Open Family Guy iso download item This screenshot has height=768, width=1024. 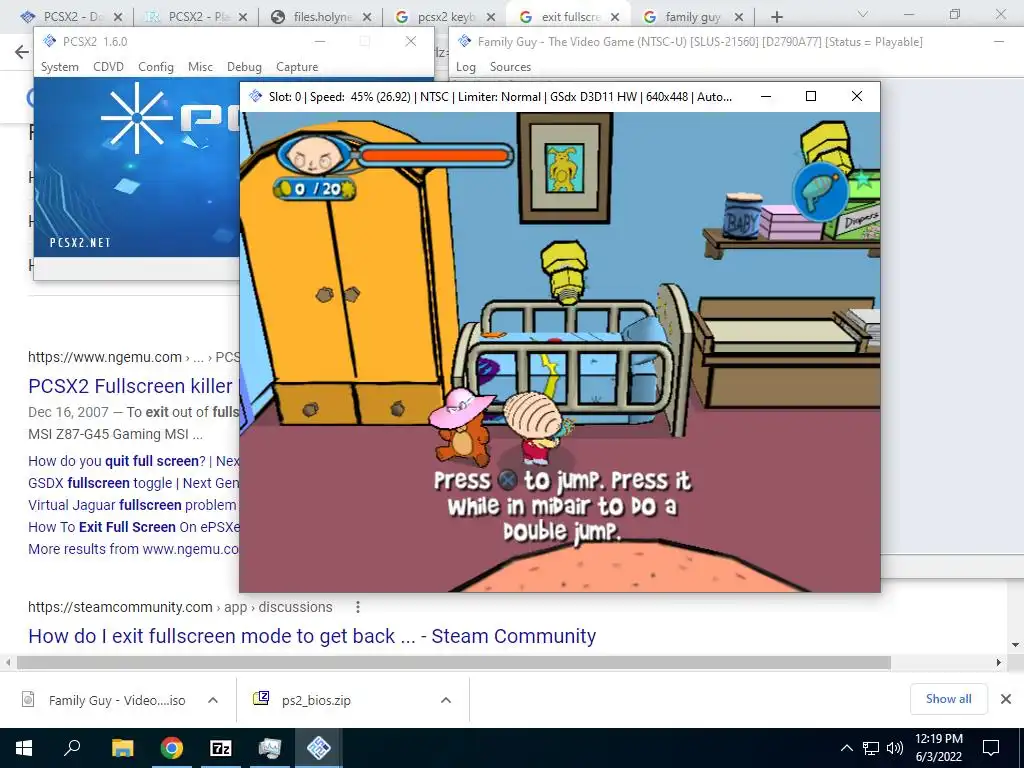click(104, 700)
